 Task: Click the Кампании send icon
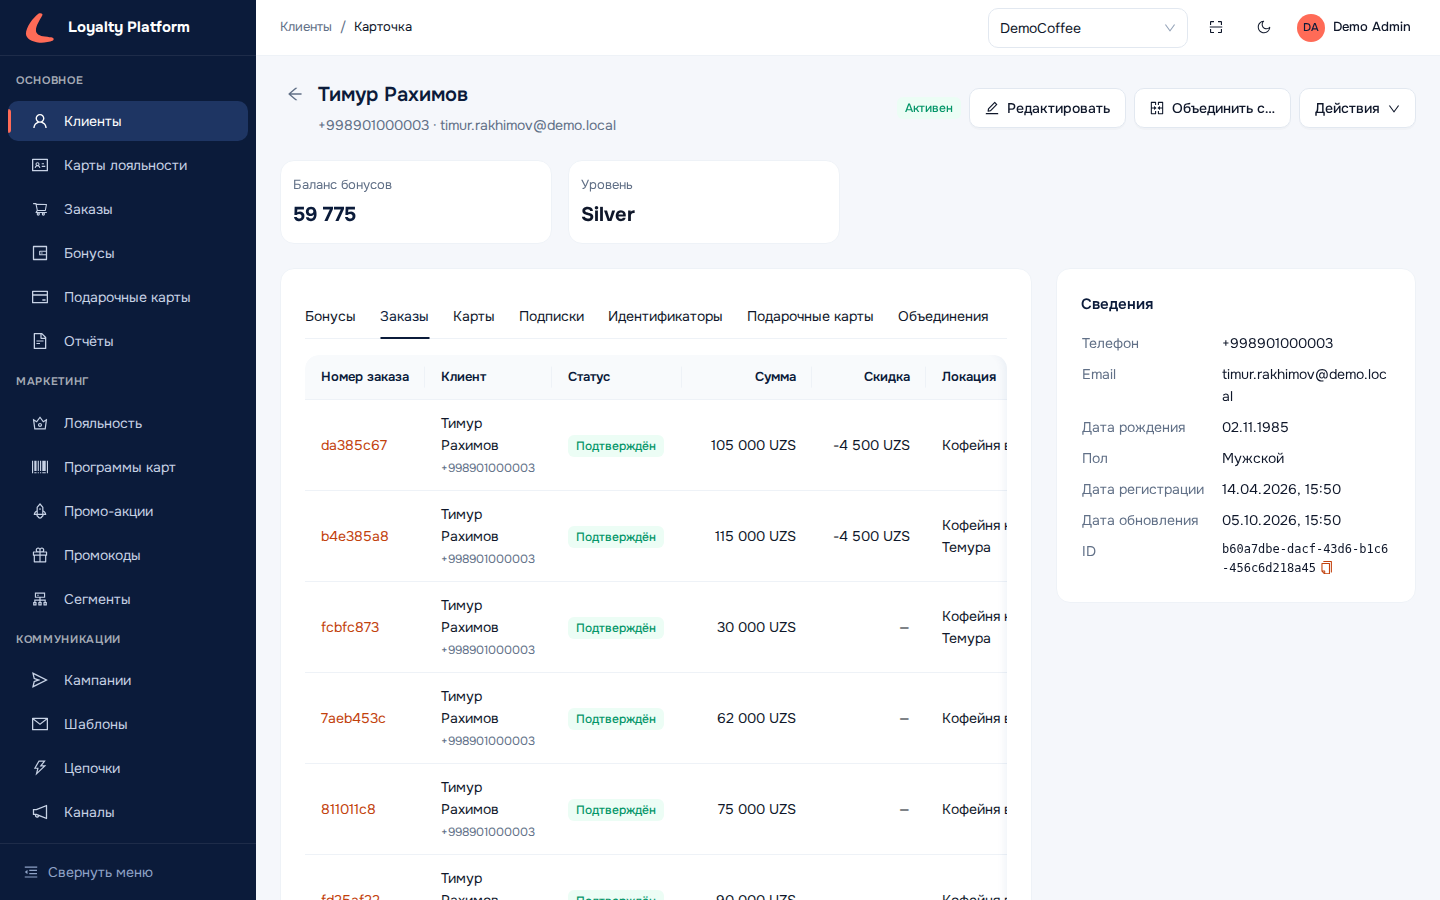tap(40, 680)
